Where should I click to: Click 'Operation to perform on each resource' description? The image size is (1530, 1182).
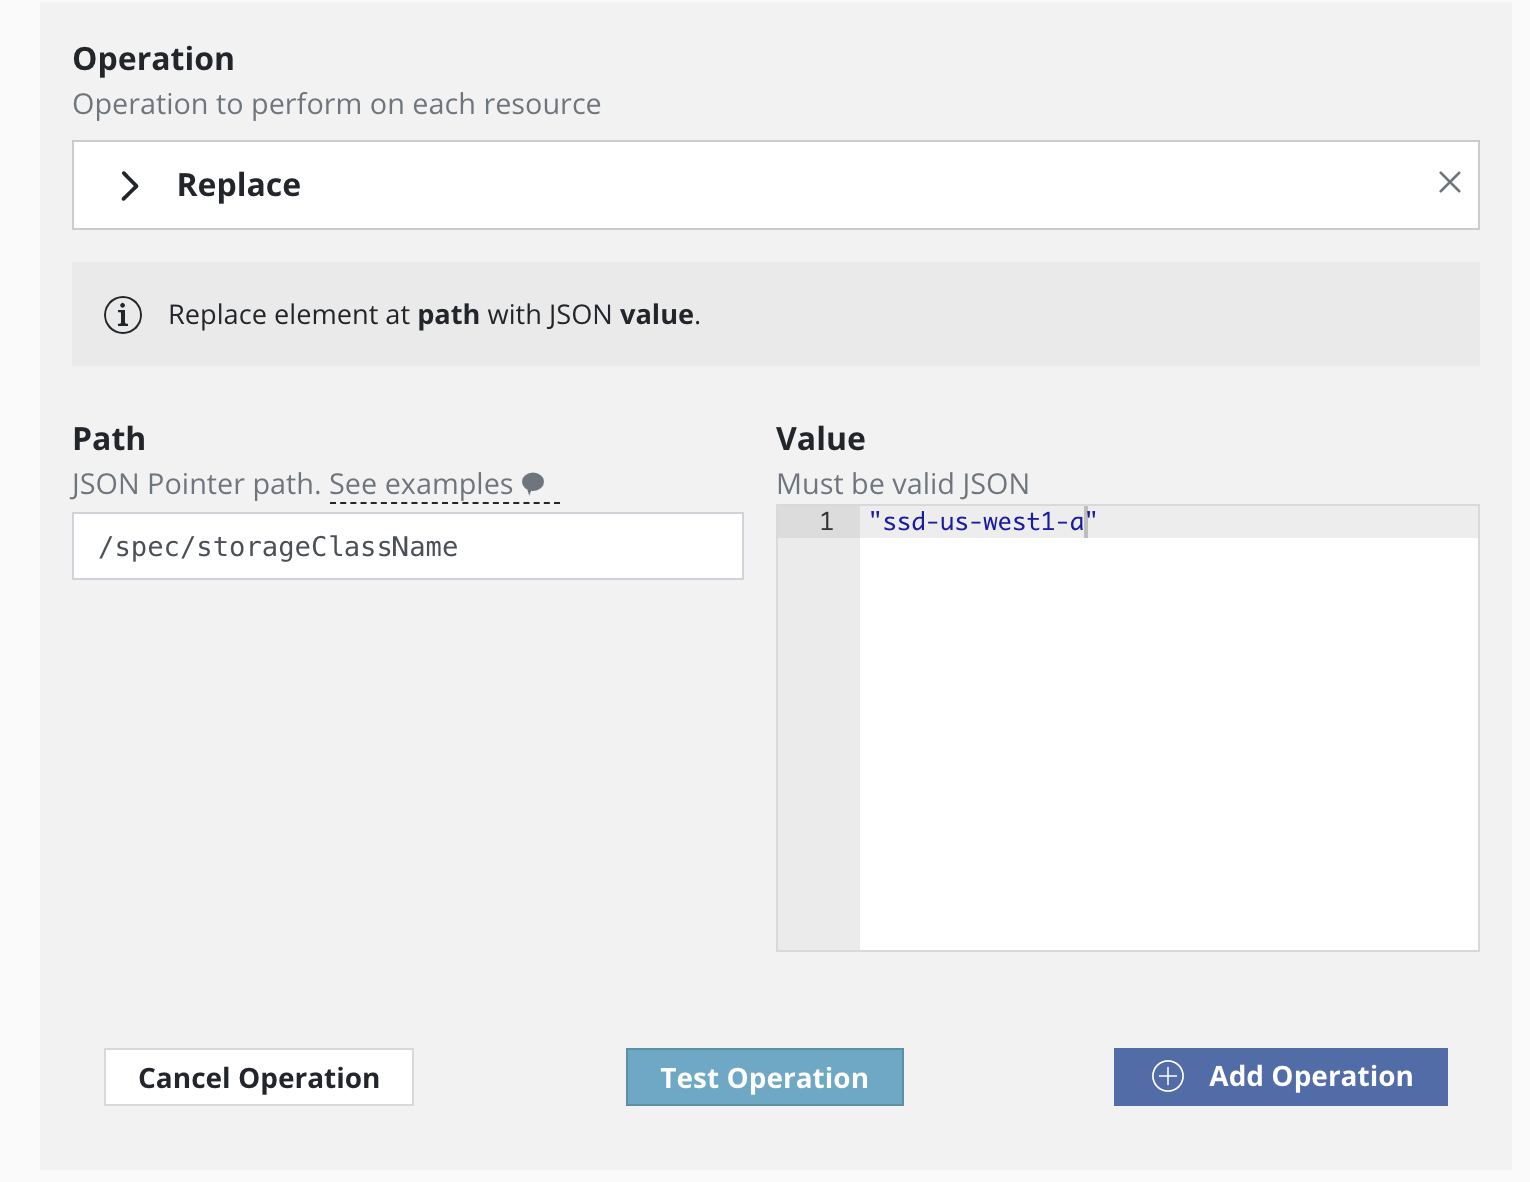coord(336,104)
